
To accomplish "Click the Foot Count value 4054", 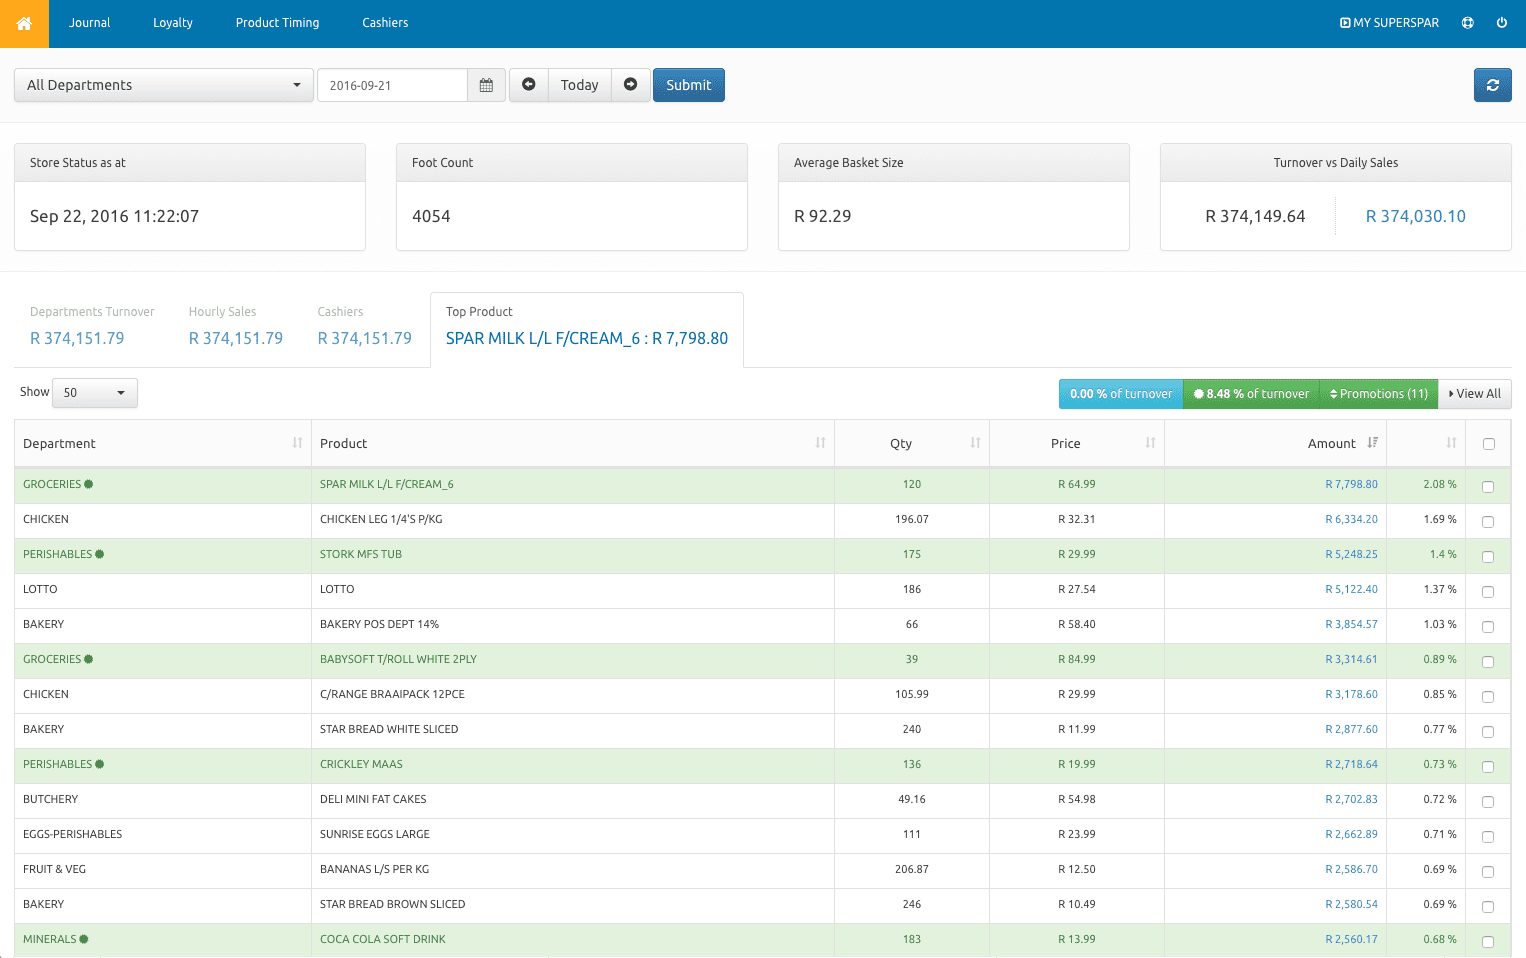I will (x=431, y=216).
